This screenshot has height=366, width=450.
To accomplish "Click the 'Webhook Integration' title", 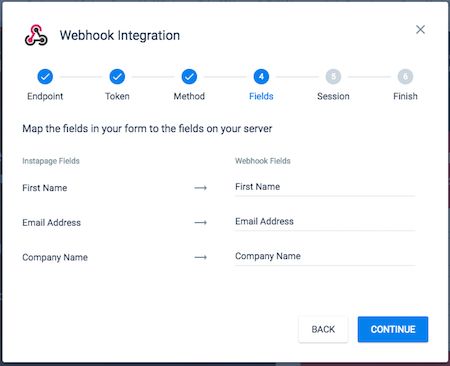I will point(120,35).
